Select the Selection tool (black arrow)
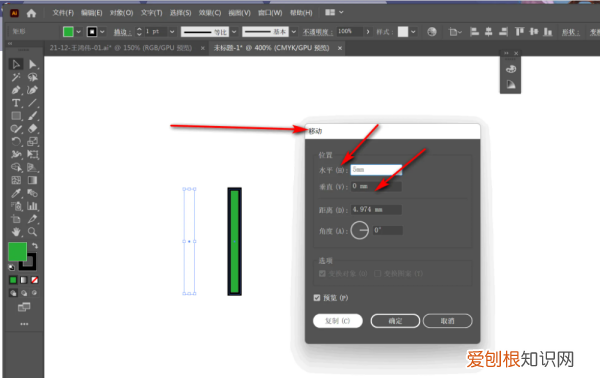 (16, 64)
